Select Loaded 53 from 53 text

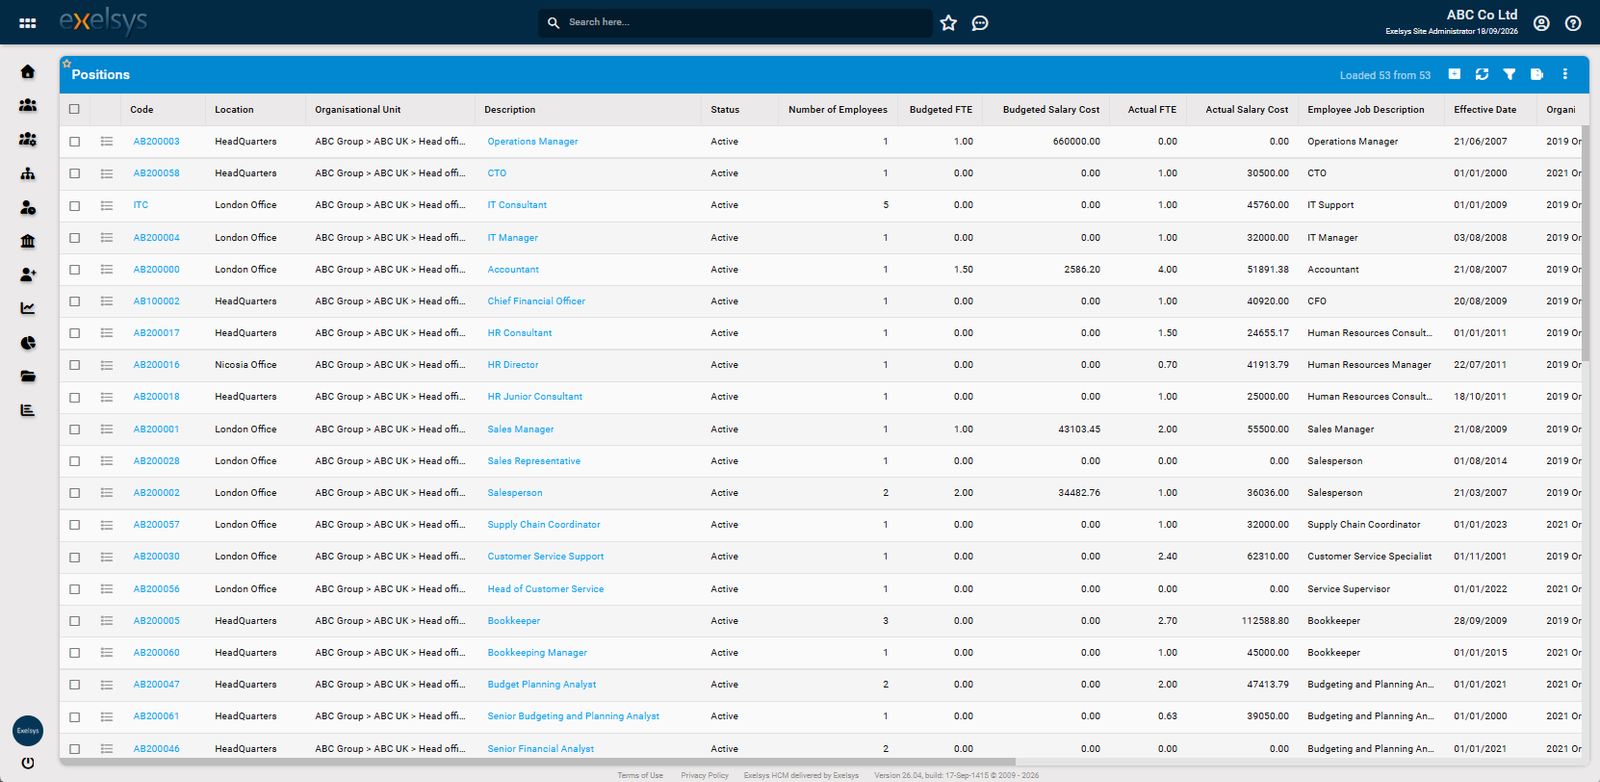1385,75
